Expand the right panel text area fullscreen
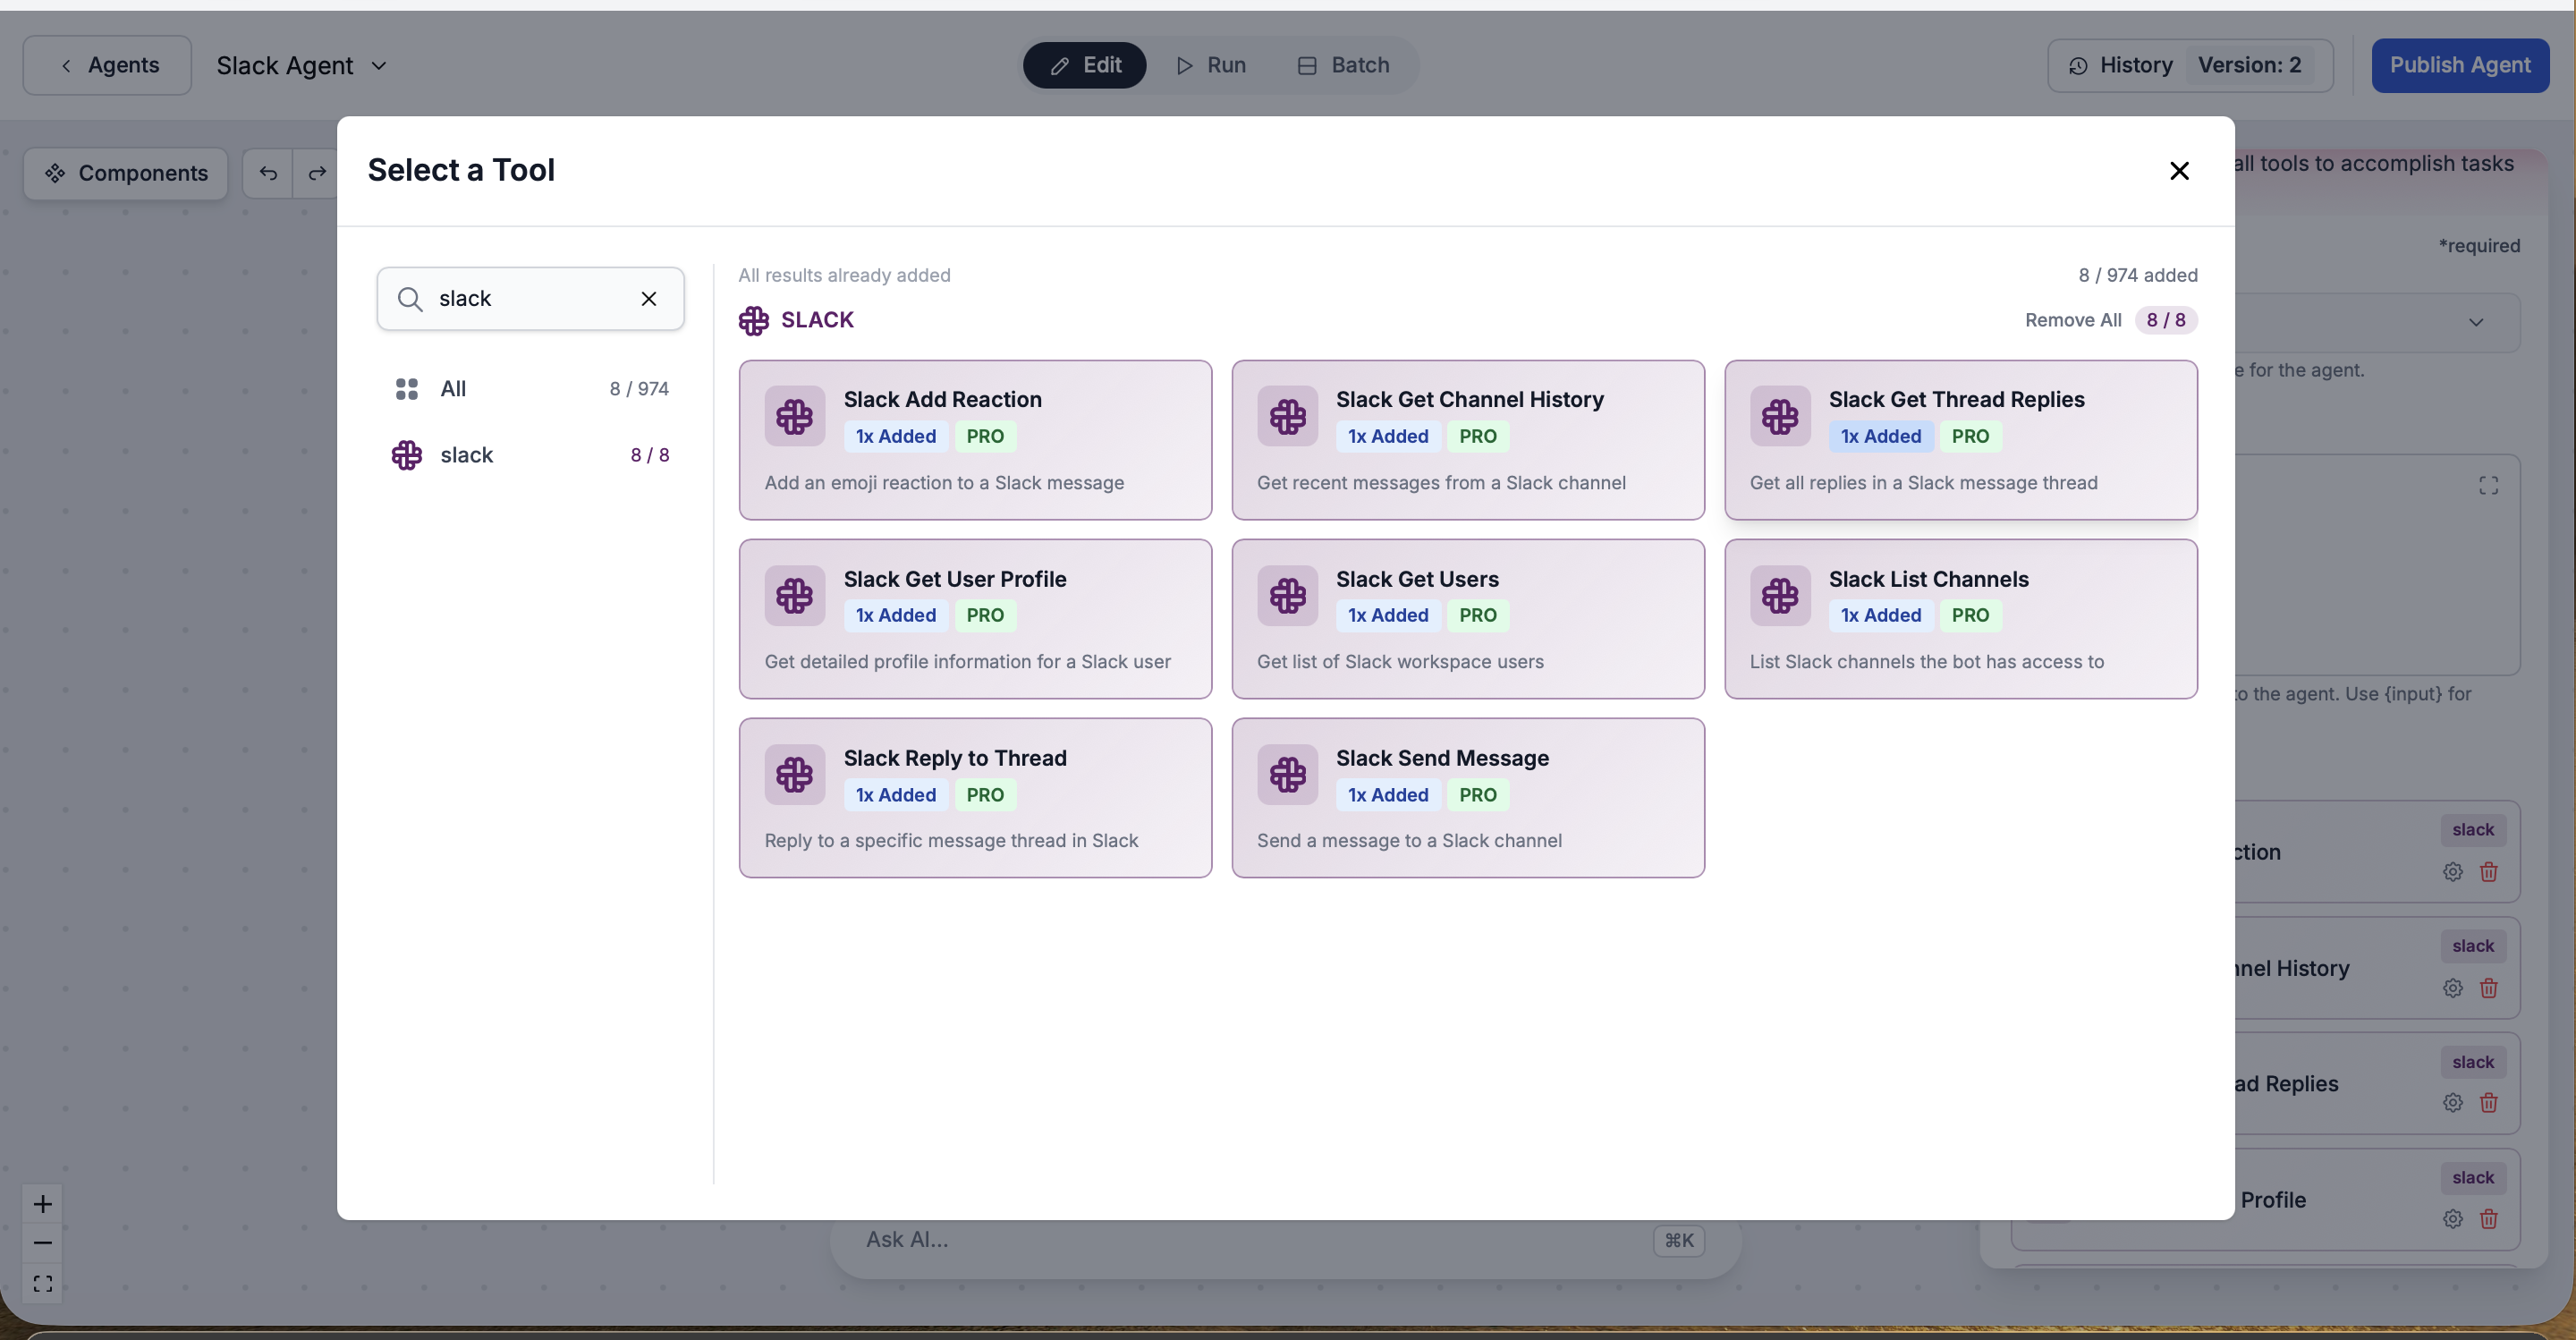2576x1340 pixels. click(x=2489, y=486)
